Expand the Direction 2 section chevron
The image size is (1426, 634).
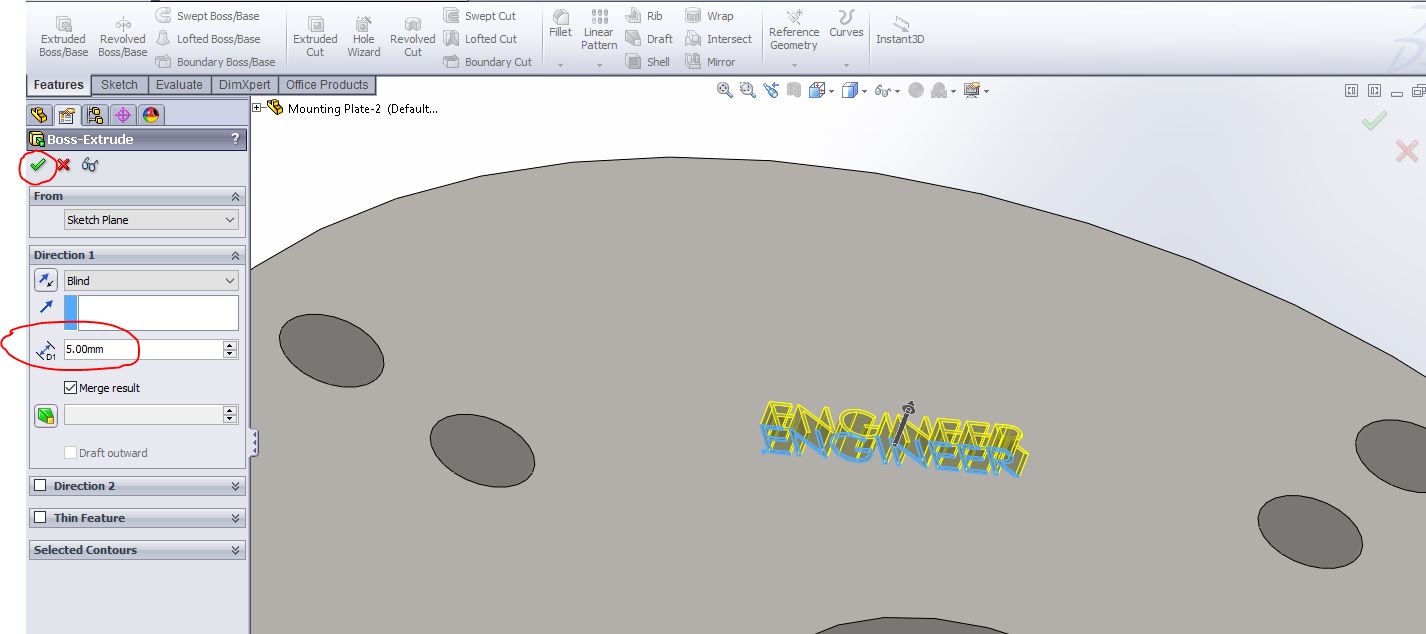click(x=236, y=486)
